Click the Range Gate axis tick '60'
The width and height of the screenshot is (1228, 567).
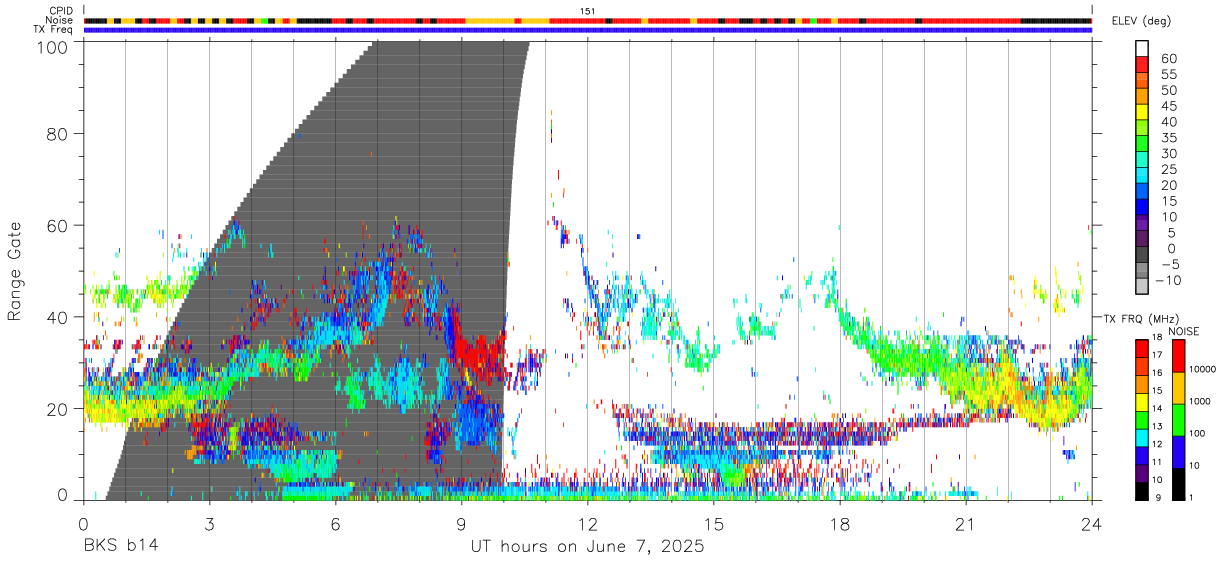(58, 226)
